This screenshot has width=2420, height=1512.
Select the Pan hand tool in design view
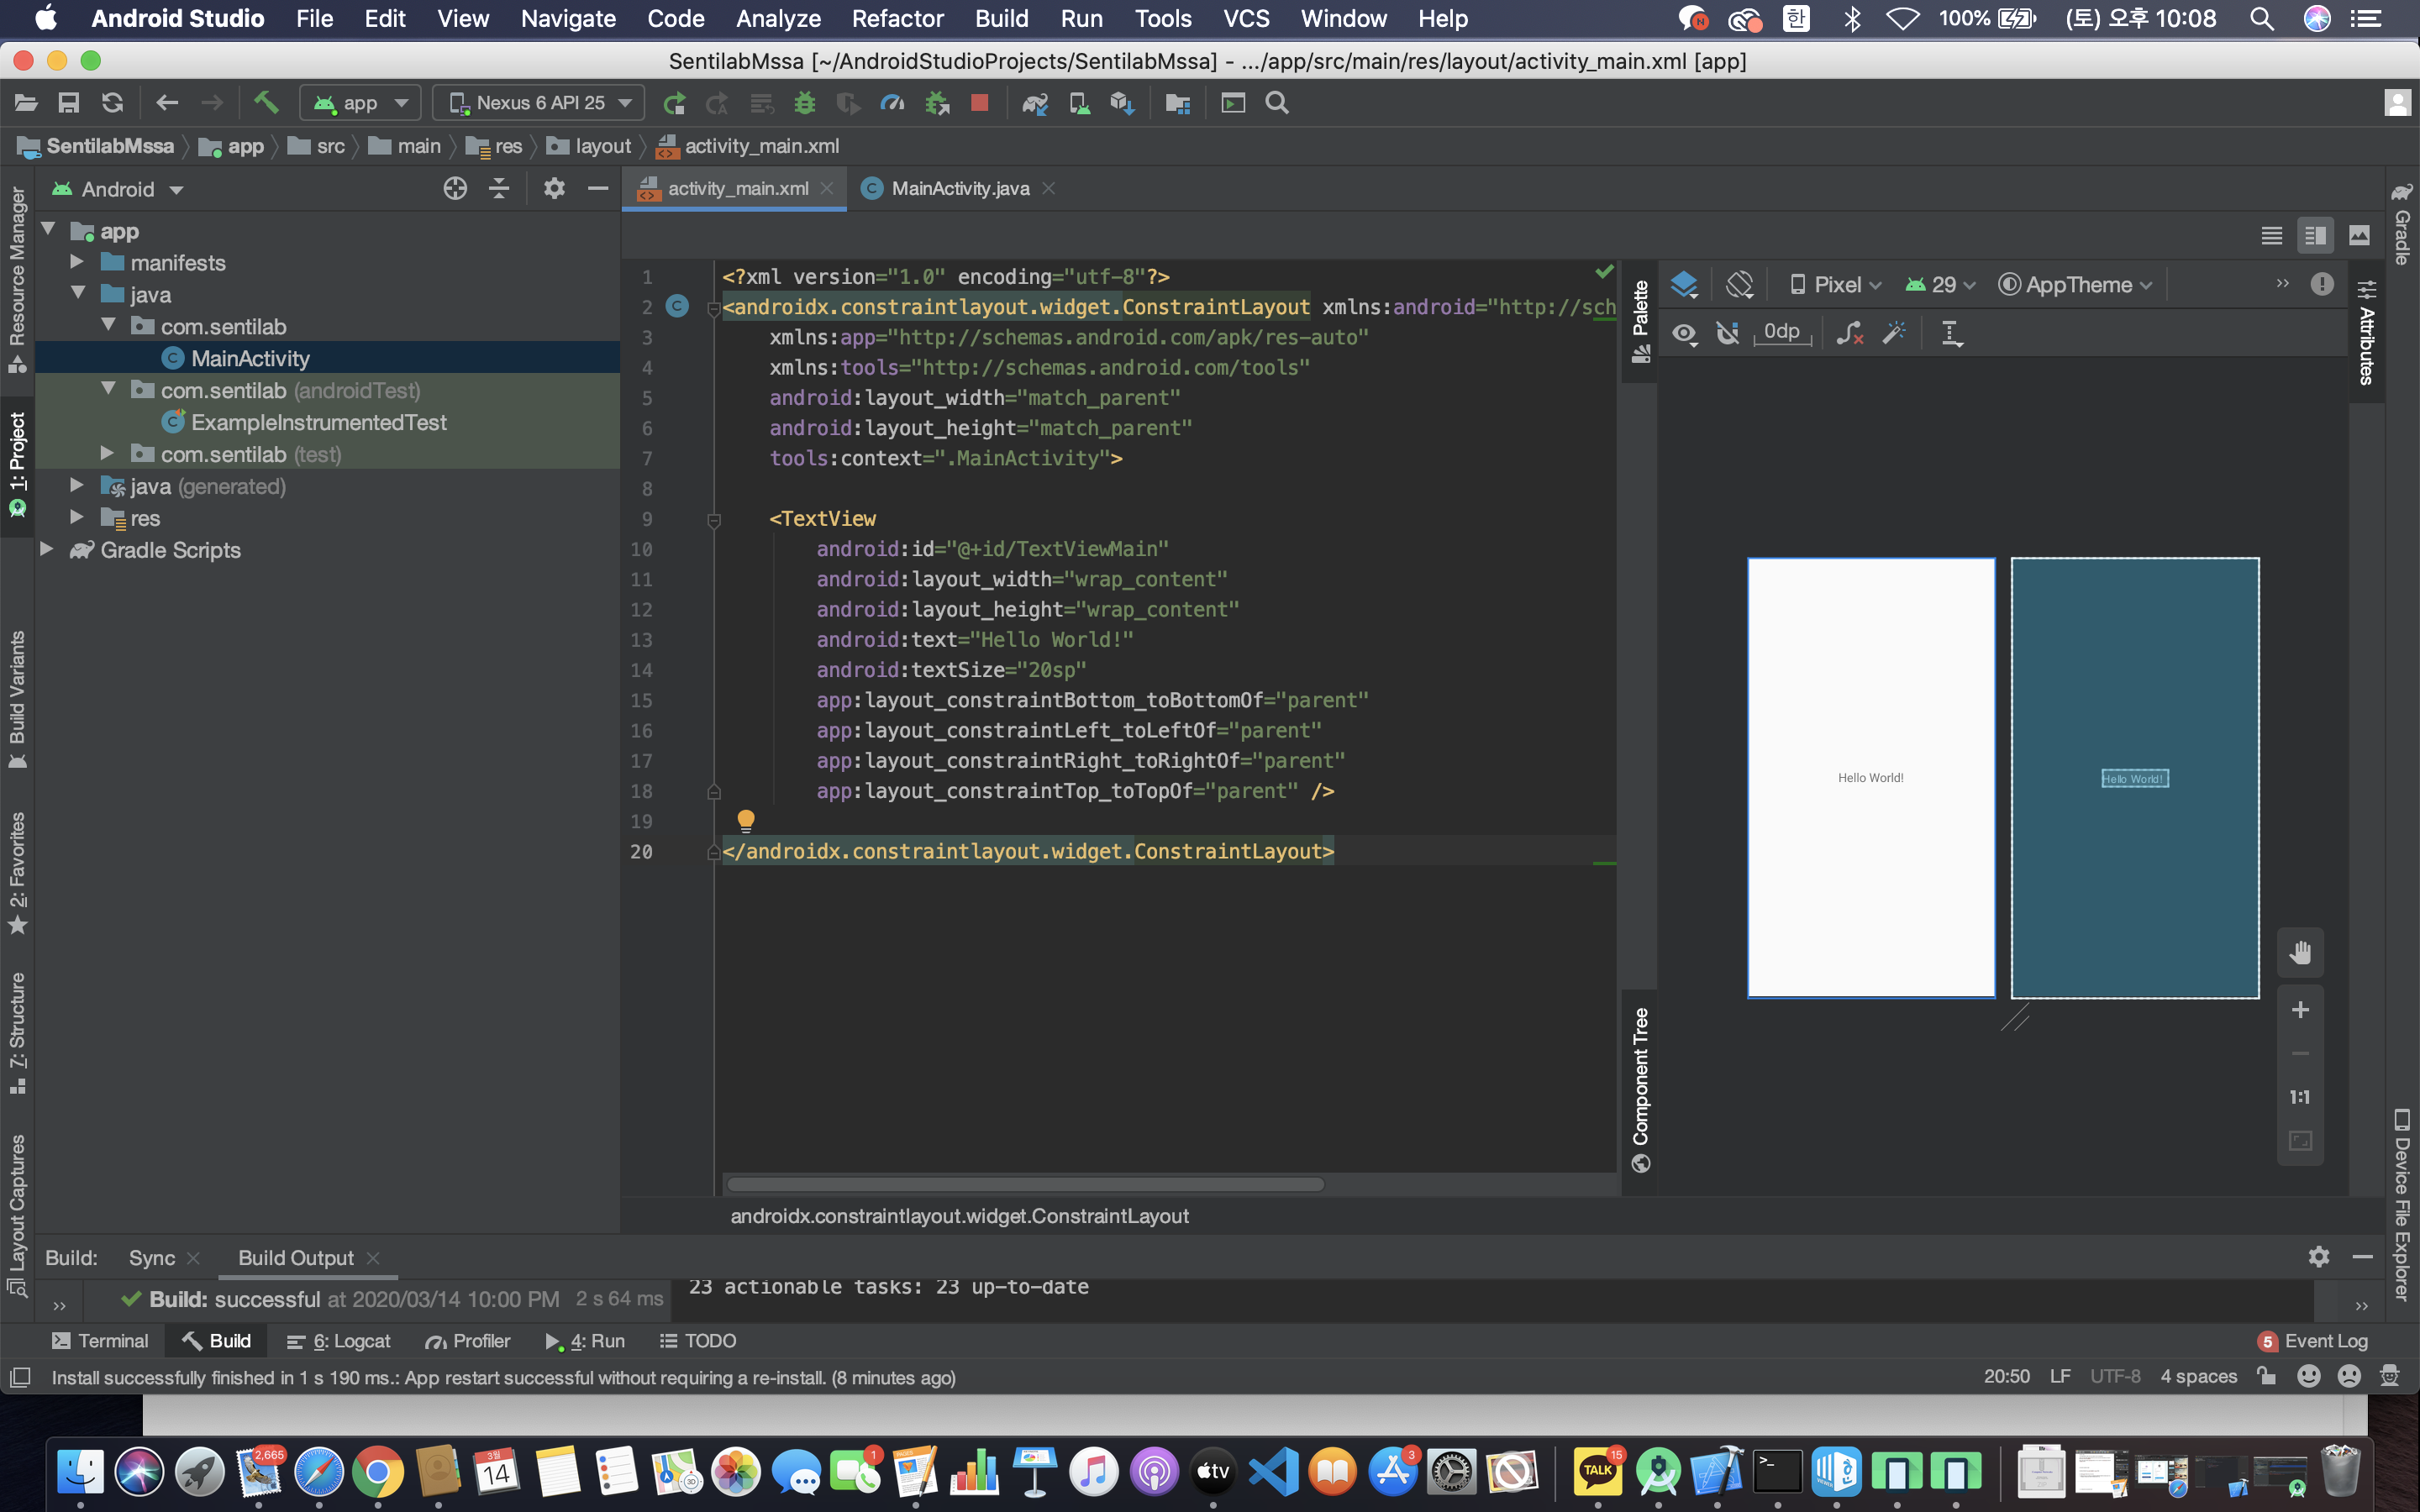2300,952
